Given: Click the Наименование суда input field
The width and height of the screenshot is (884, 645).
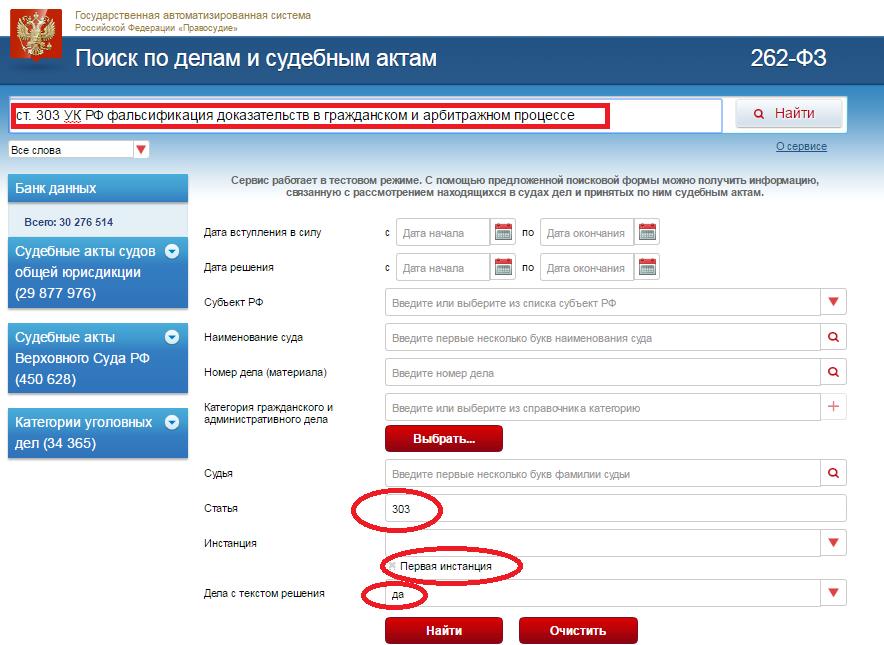Looking at the screenshot, I should [603, 337].
